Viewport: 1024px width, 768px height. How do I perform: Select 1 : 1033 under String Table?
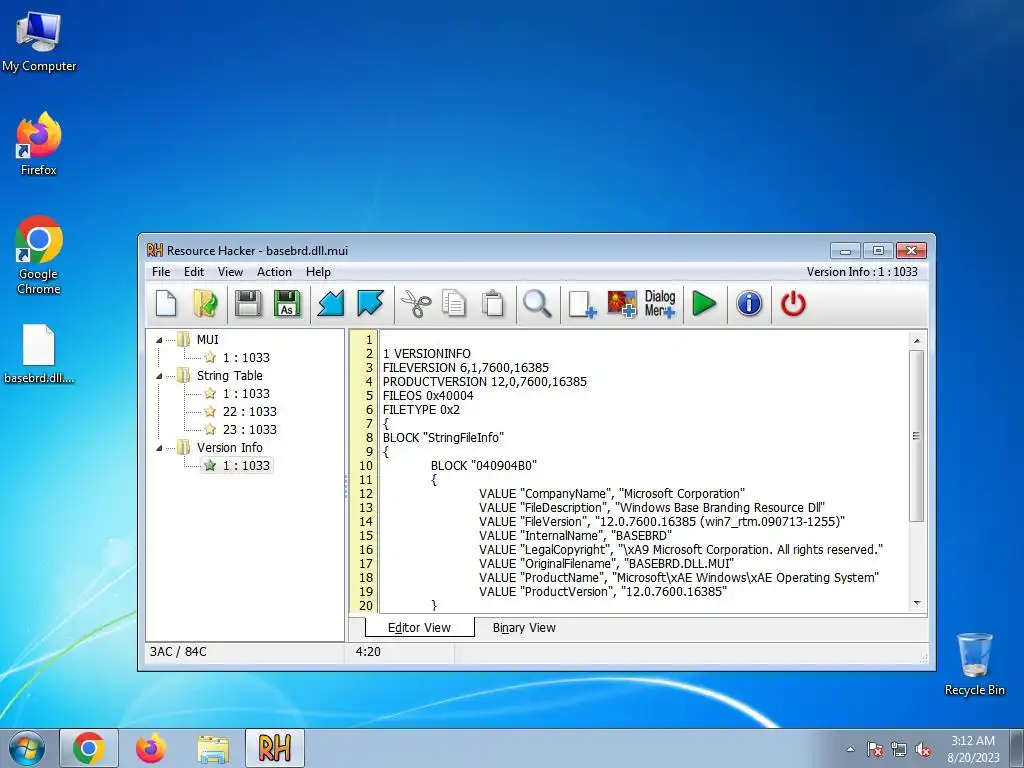(x=246, y=394)
